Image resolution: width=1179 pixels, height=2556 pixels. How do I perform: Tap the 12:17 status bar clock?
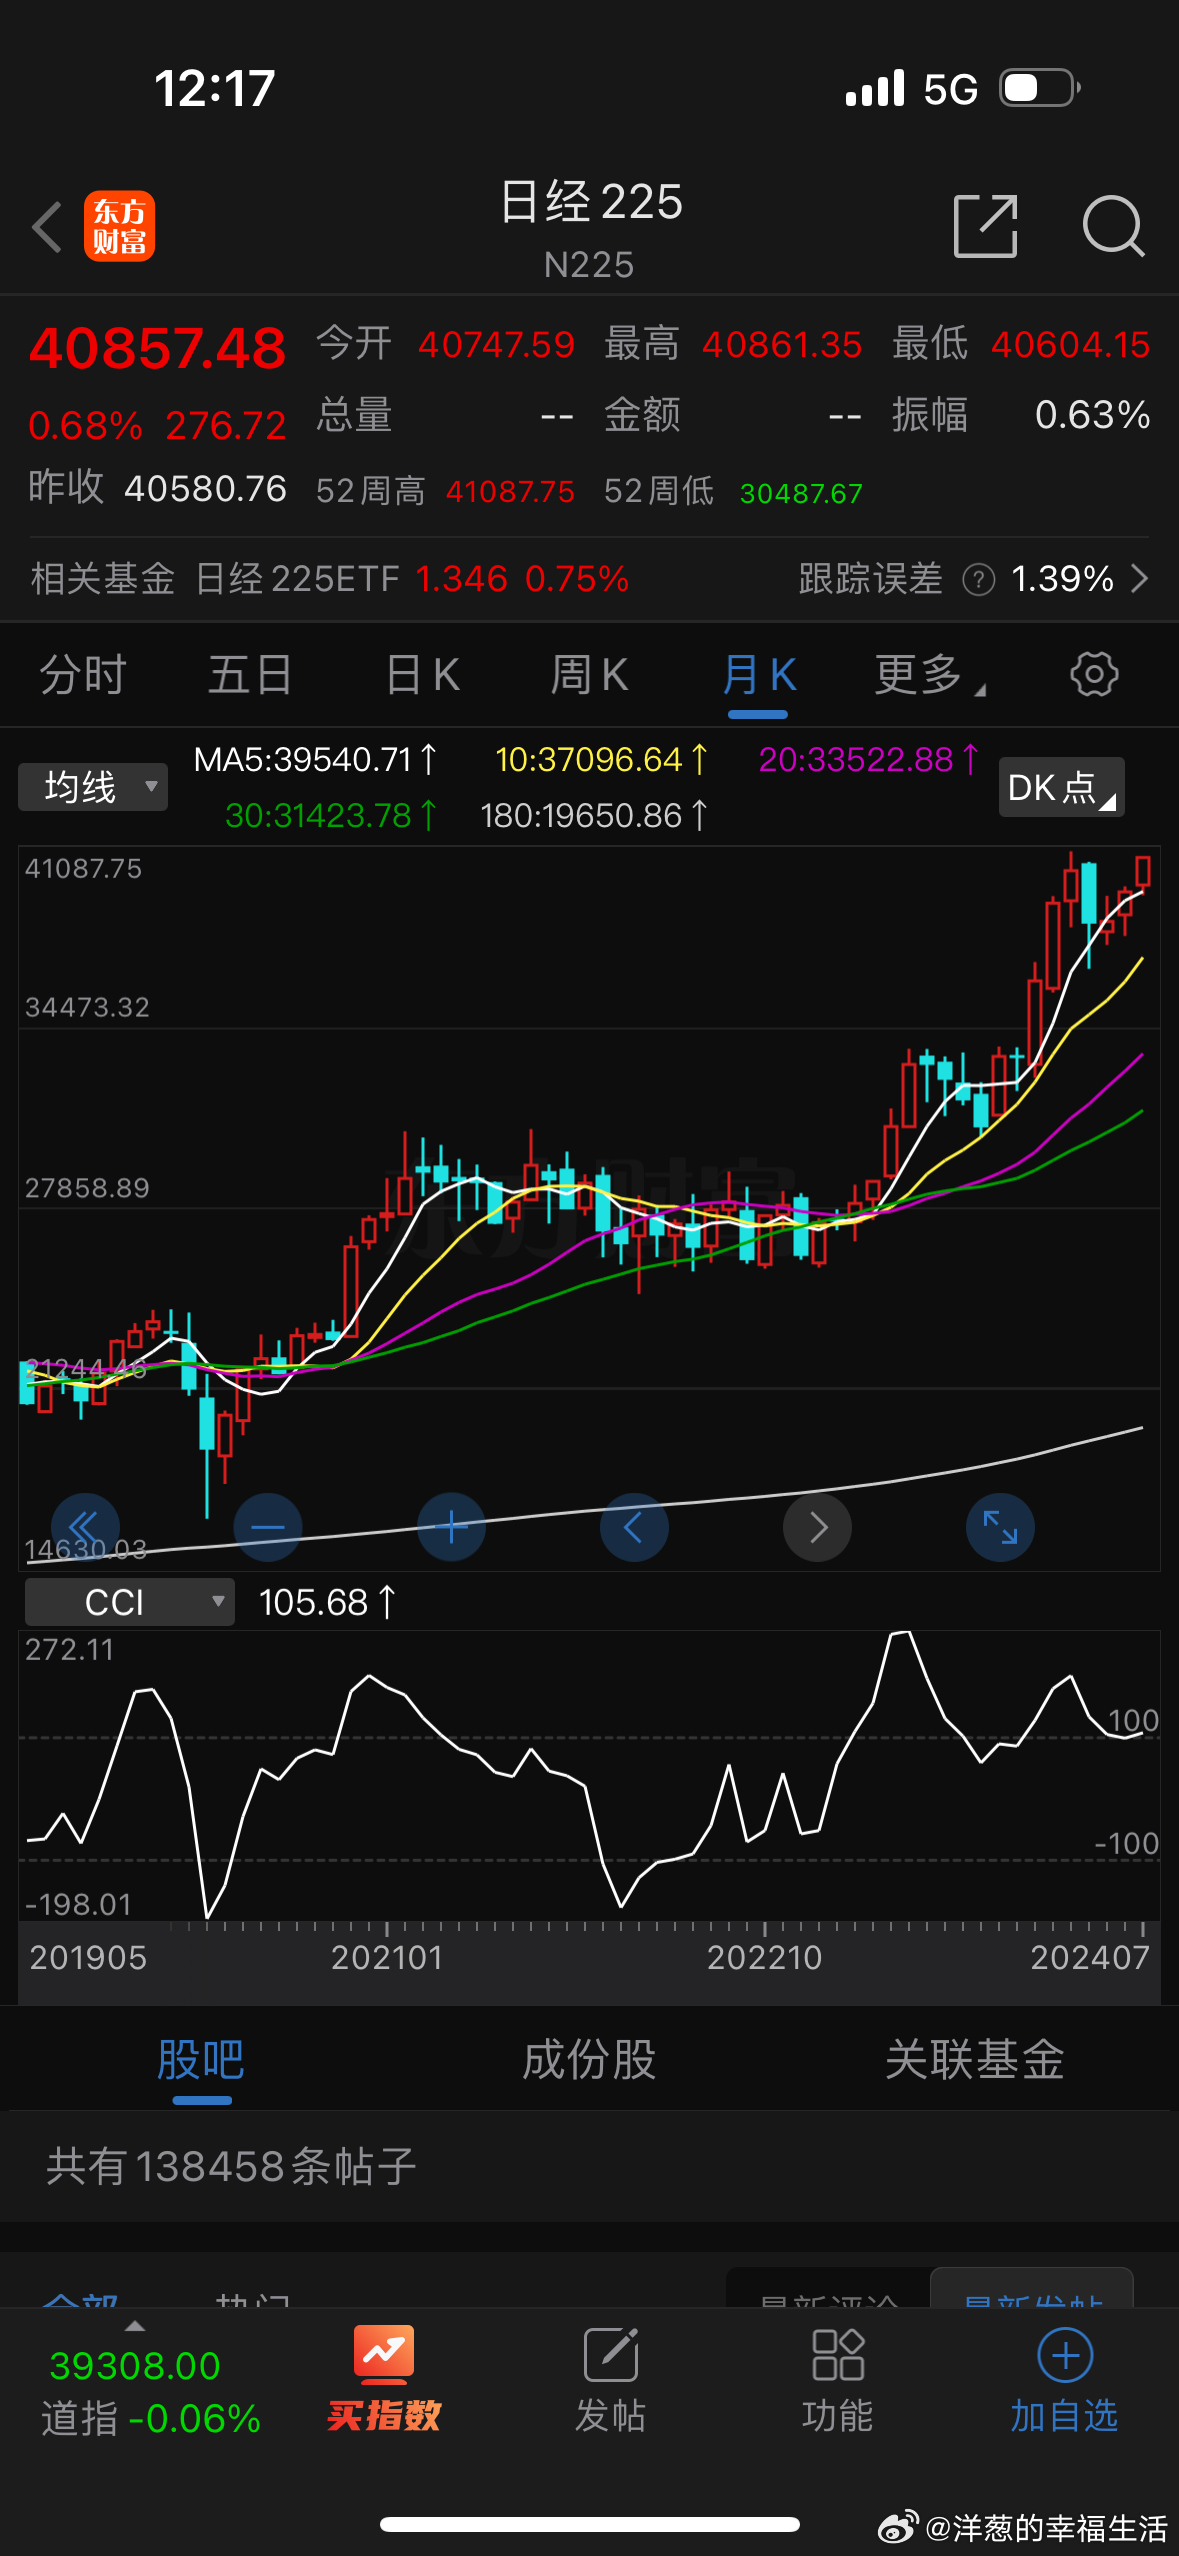[x=215, y=88]
